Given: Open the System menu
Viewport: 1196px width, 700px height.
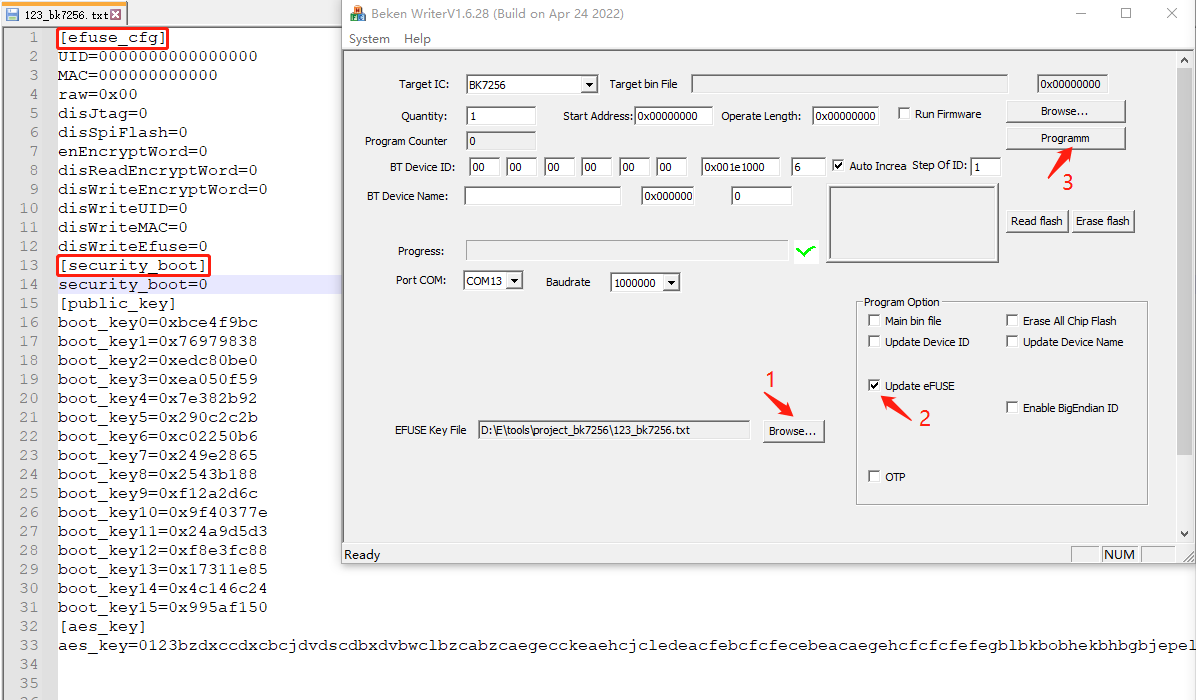Looking at the screenshot, I should click(x=369, y=39).
